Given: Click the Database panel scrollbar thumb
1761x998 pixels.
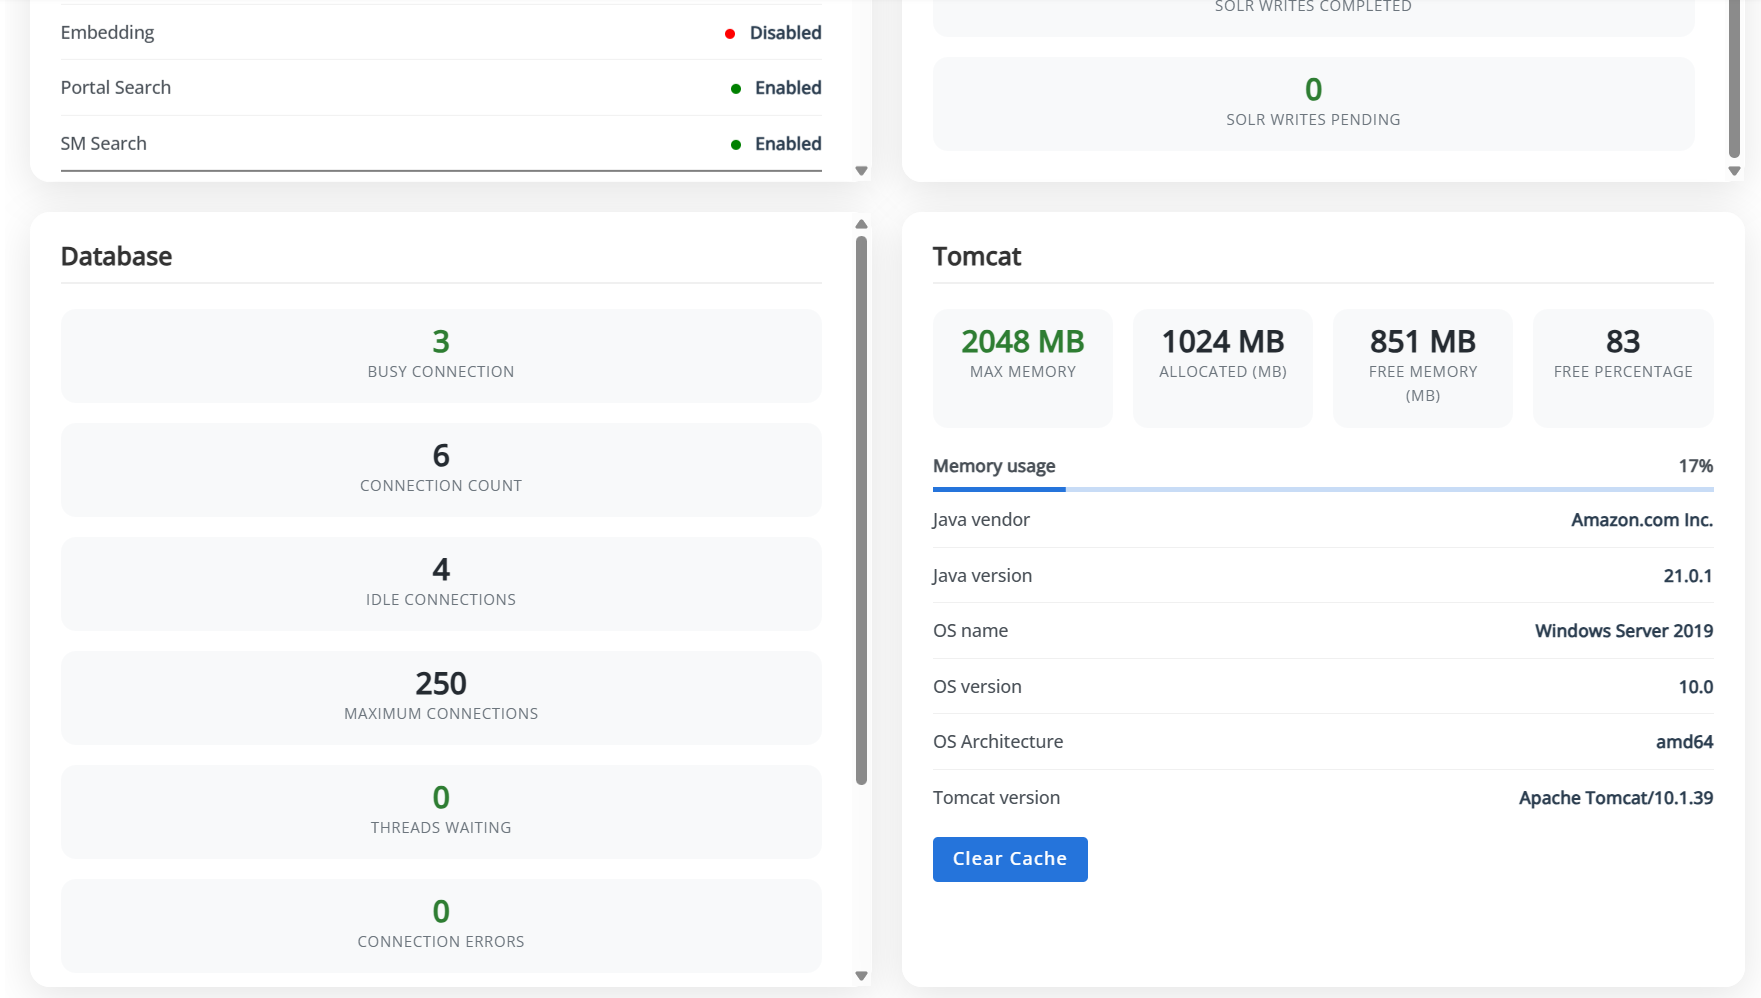Looking at the screenshot, I should (861, 510).
